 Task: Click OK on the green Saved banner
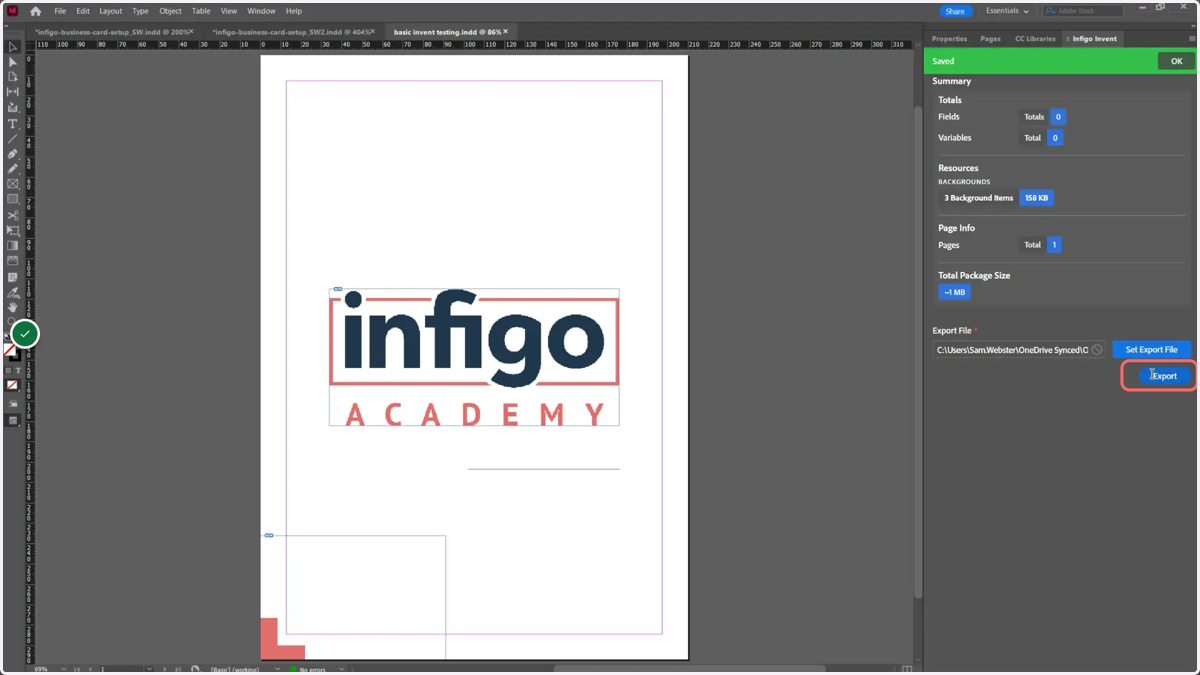1176,61
